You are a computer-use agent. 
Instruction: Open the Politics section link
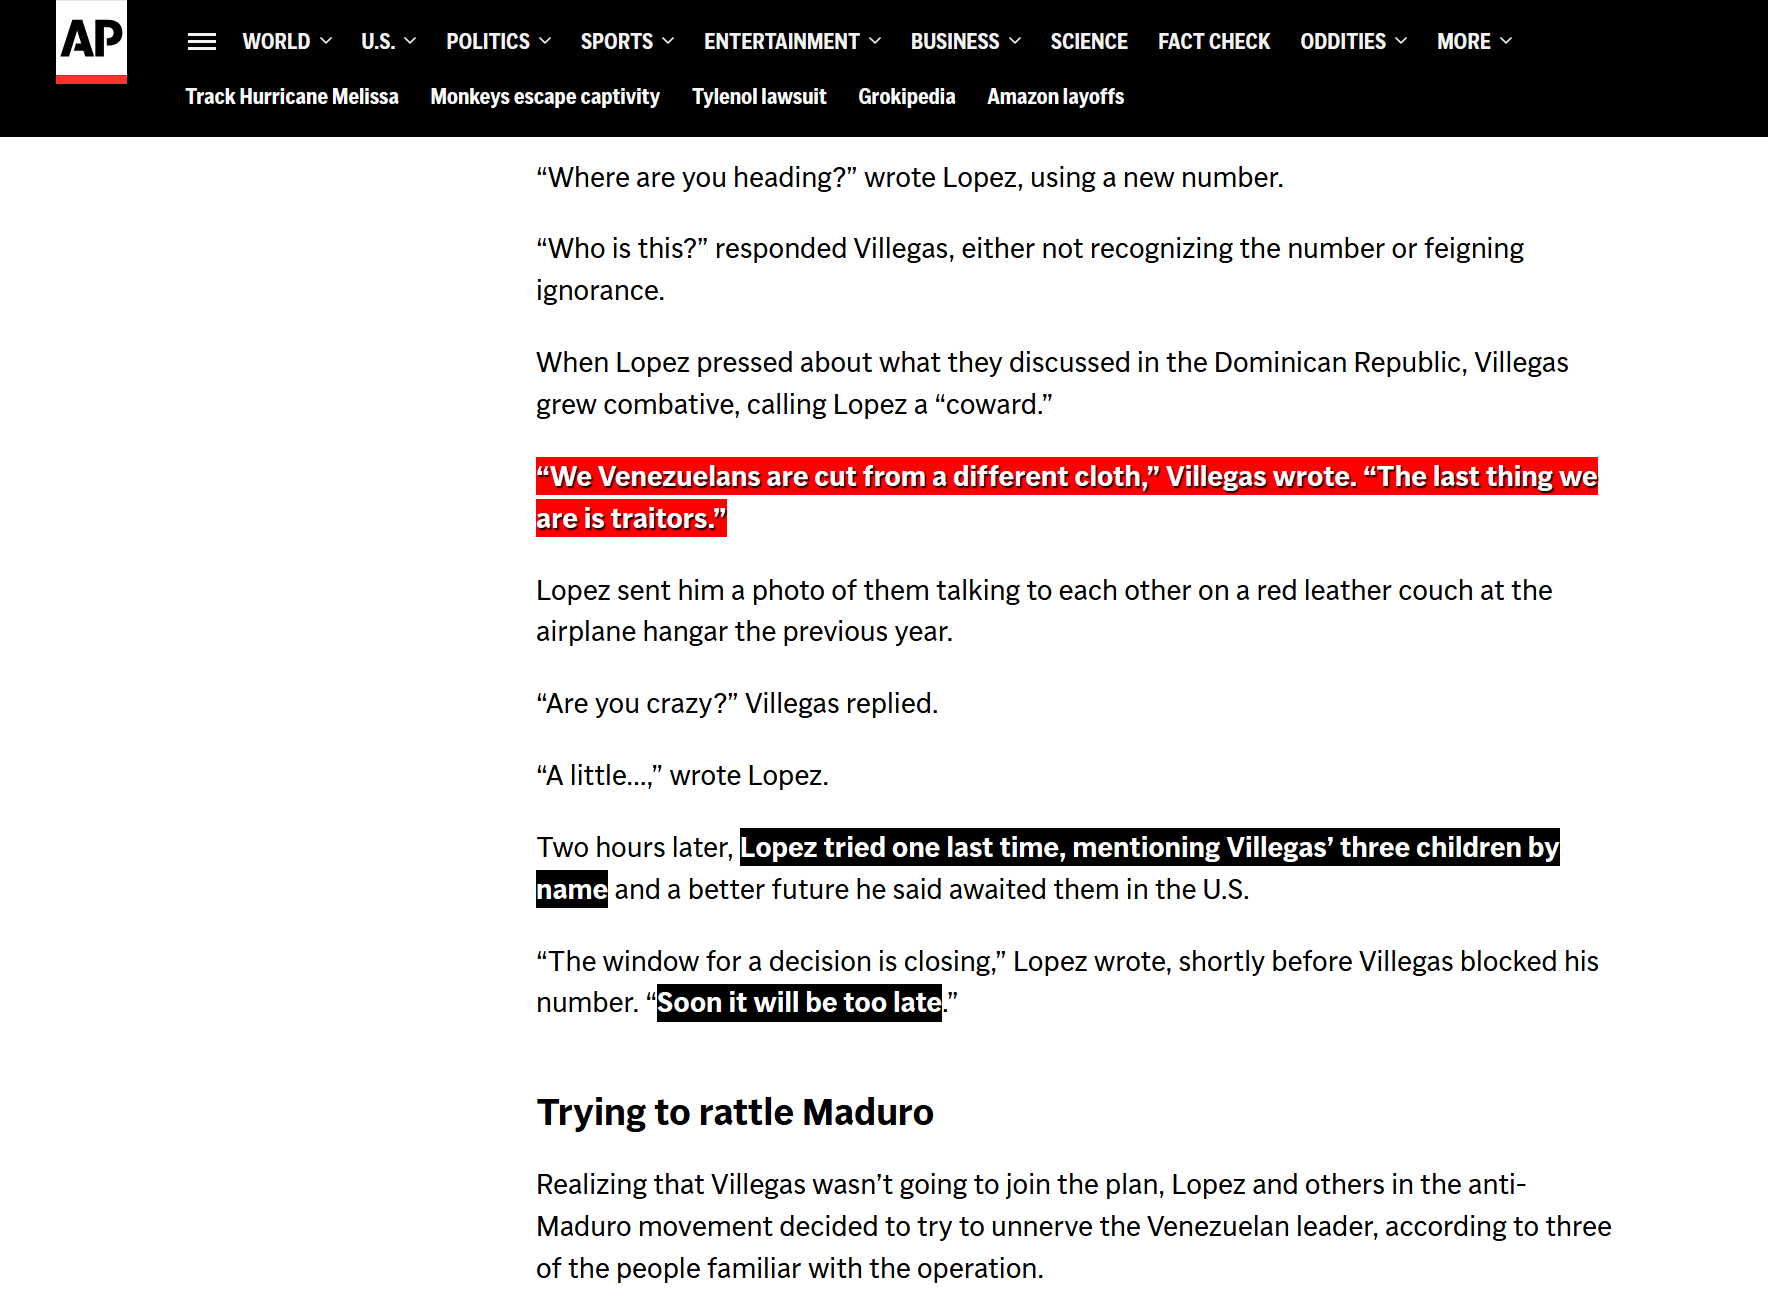tap(488, 42)
